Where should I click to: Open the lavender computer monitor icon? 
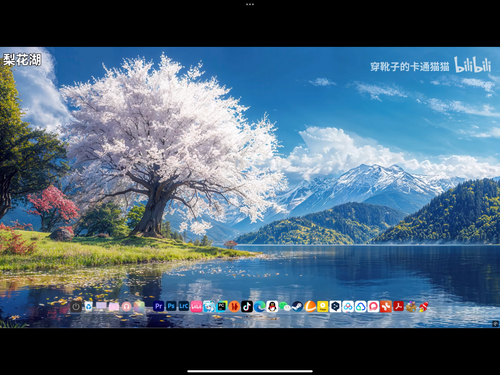click(x=101, y=306)
